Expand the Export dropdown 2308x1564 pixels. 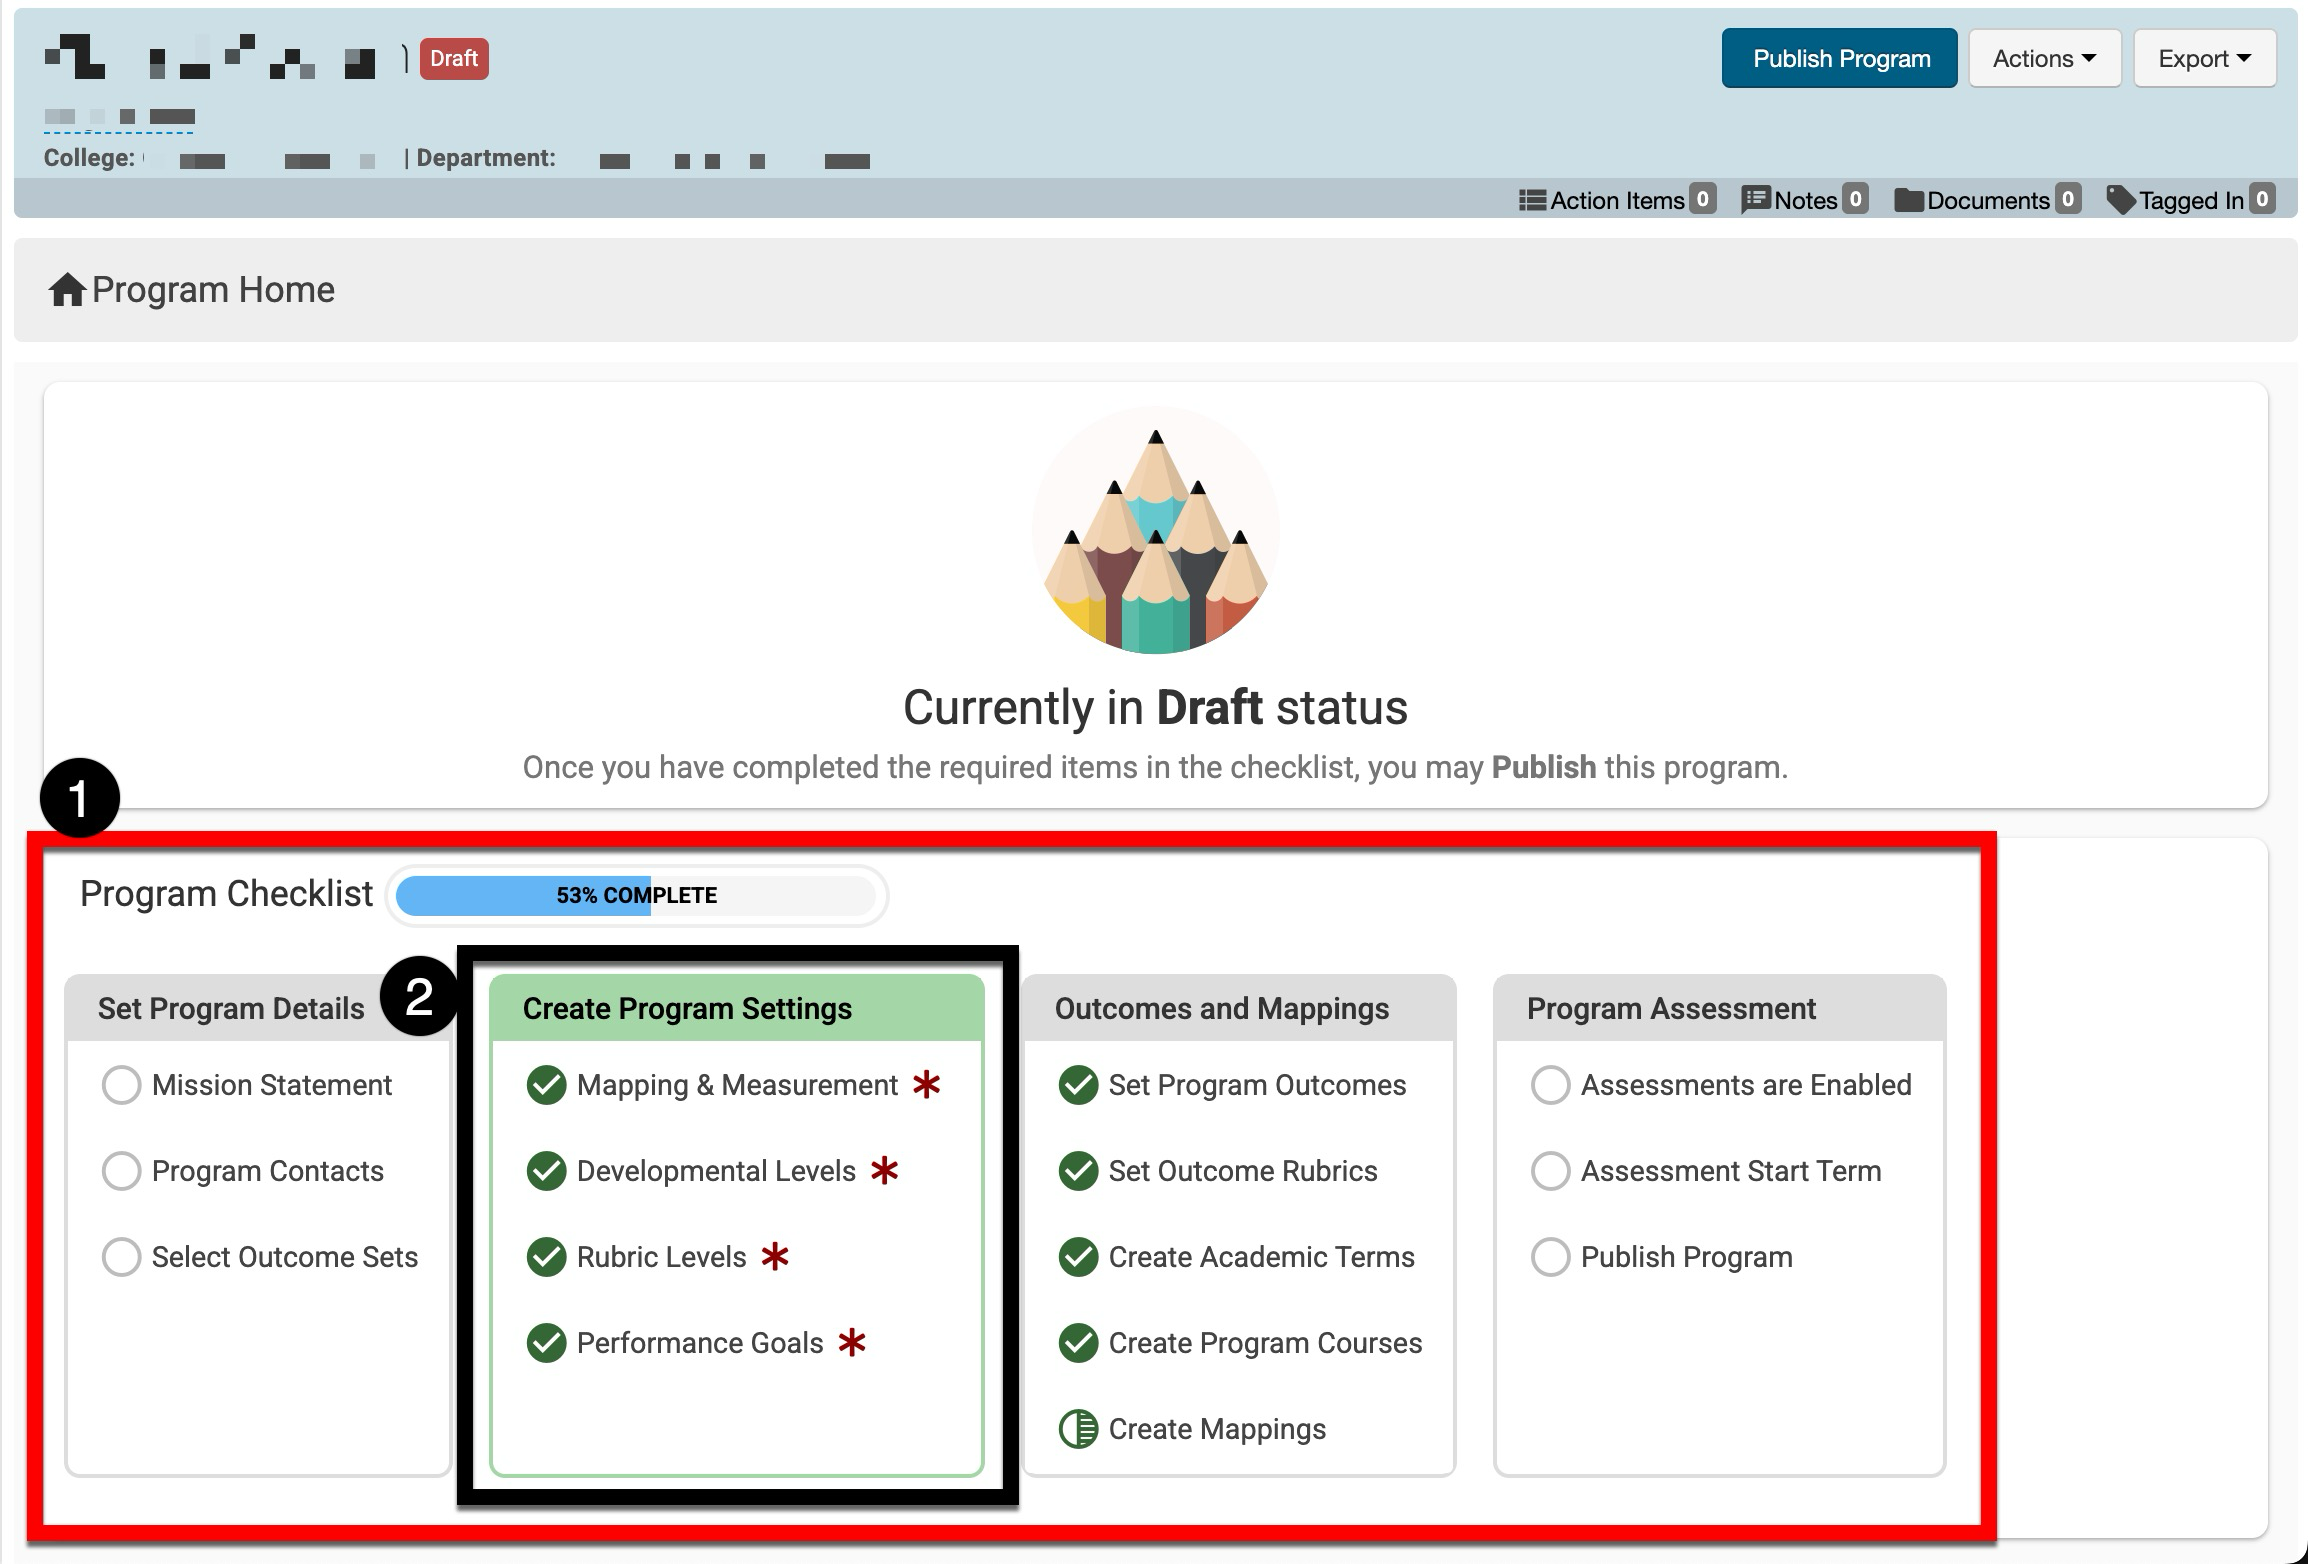2204,59
